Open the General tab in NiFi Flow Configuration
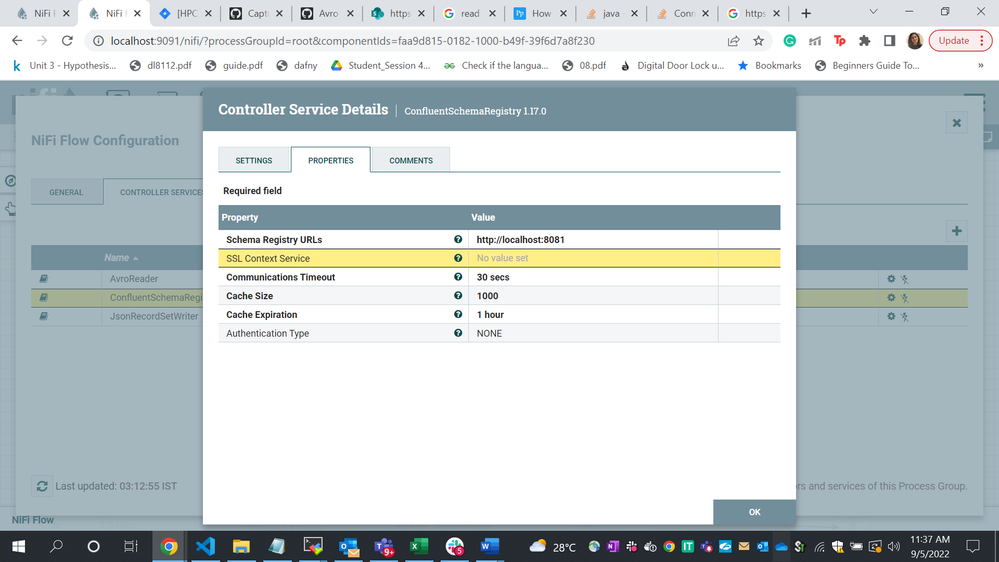Screen dimensions: 999x562 66,192
